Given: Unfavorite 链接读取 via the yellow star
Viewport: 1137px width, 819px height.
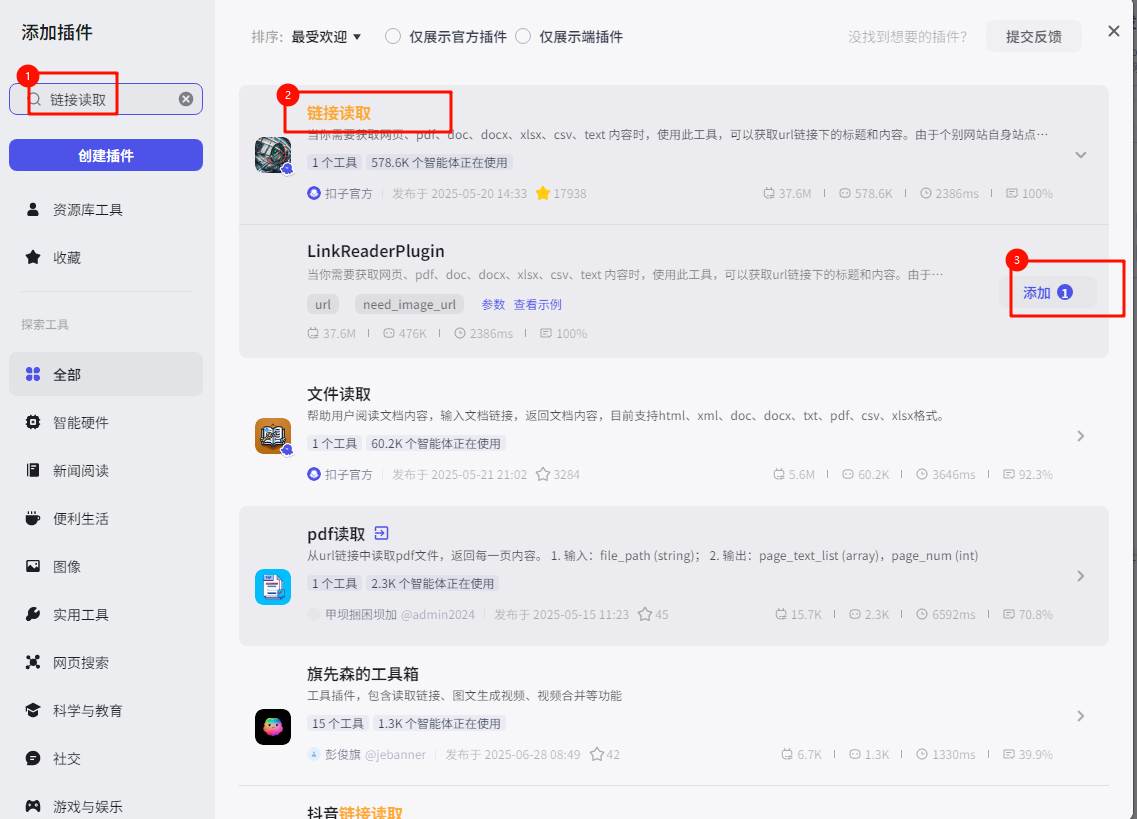Looking at the screenshot, I should click(543, 193).
